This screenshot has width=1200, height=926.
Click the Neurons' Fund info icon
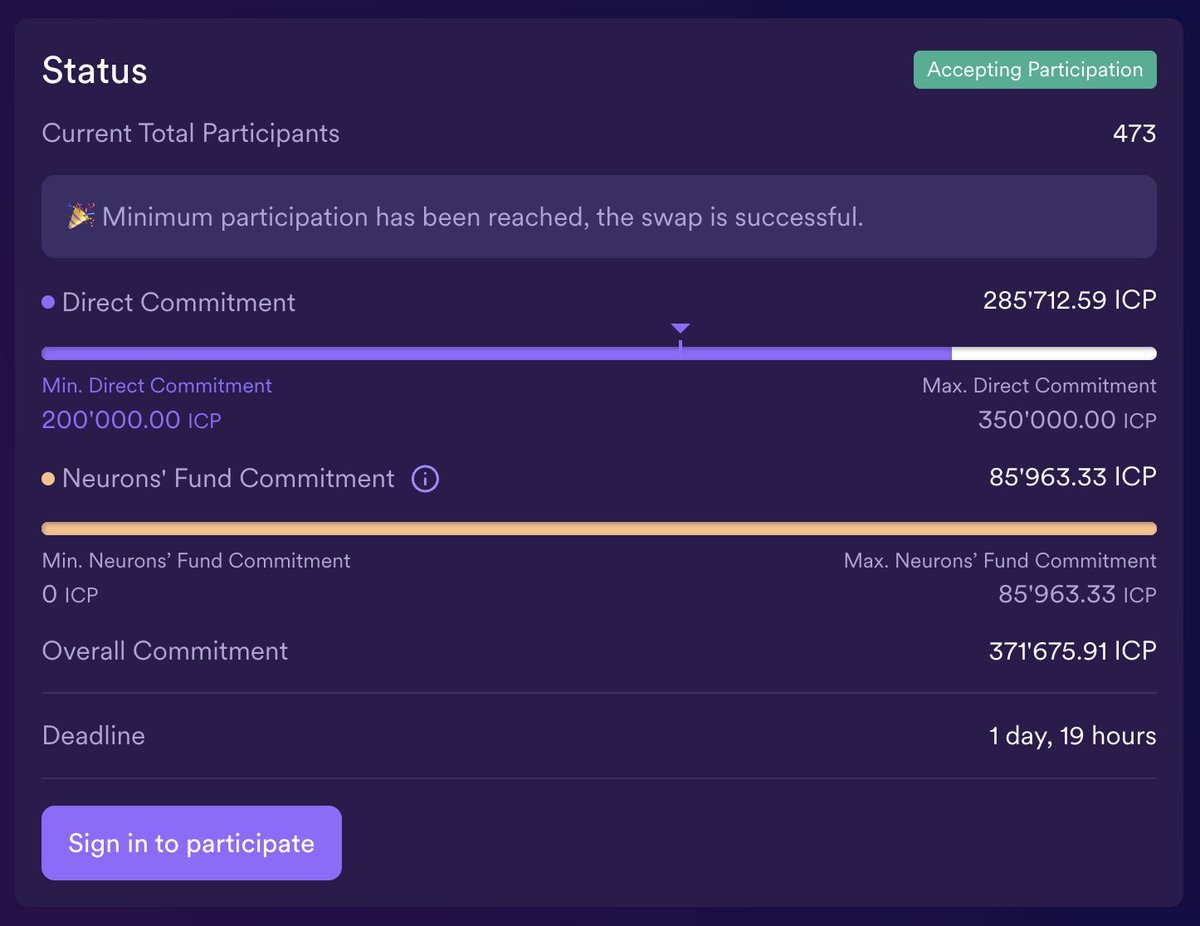(x=425, y=479)
